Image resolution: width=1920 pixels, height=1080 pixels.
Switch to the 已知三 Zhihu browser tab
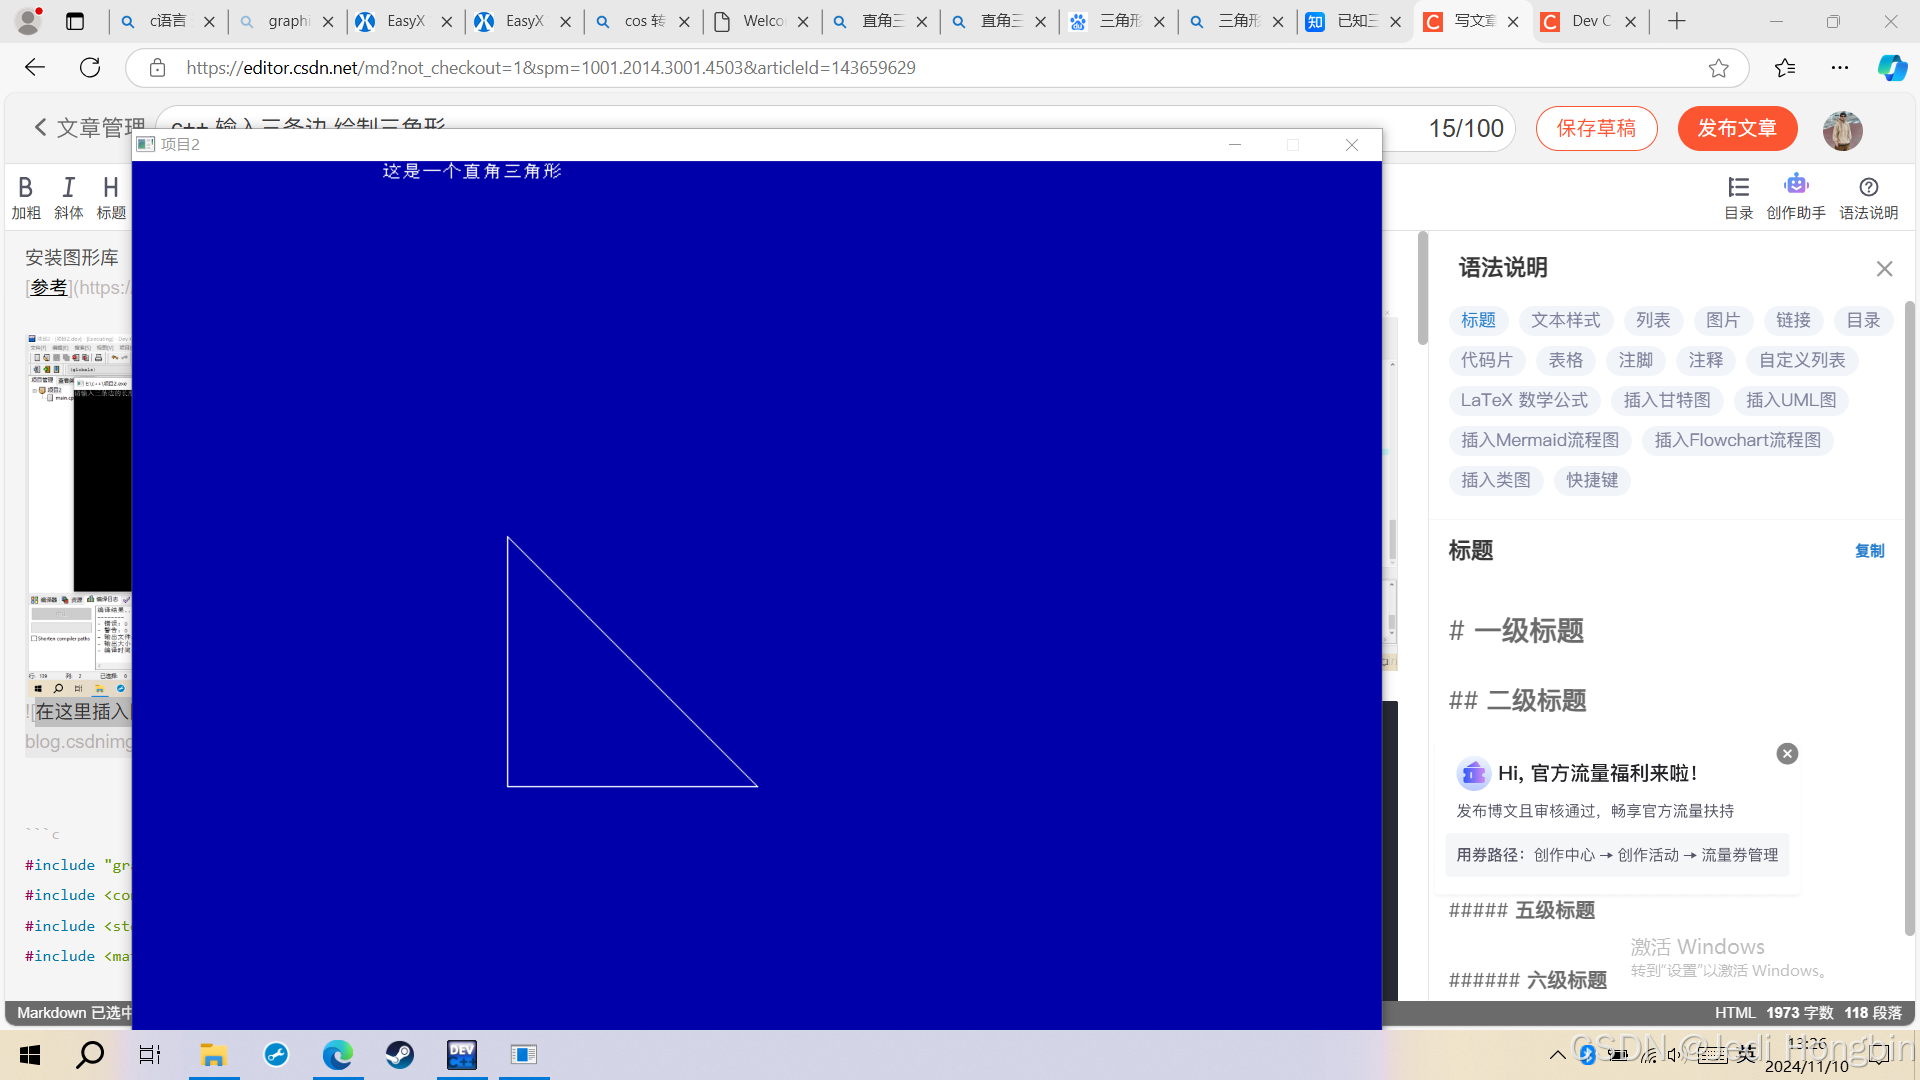[x=1354, y=21]
